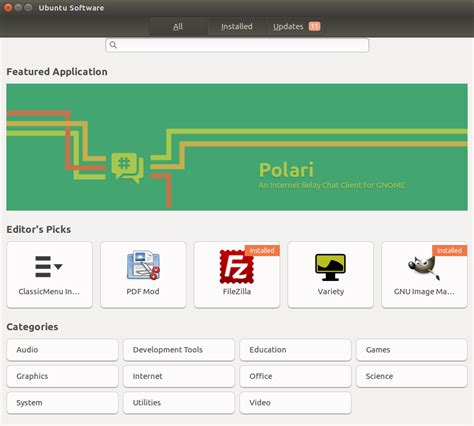Browse the Development Tools category
The image size is (474, 426).
(179, 350)
